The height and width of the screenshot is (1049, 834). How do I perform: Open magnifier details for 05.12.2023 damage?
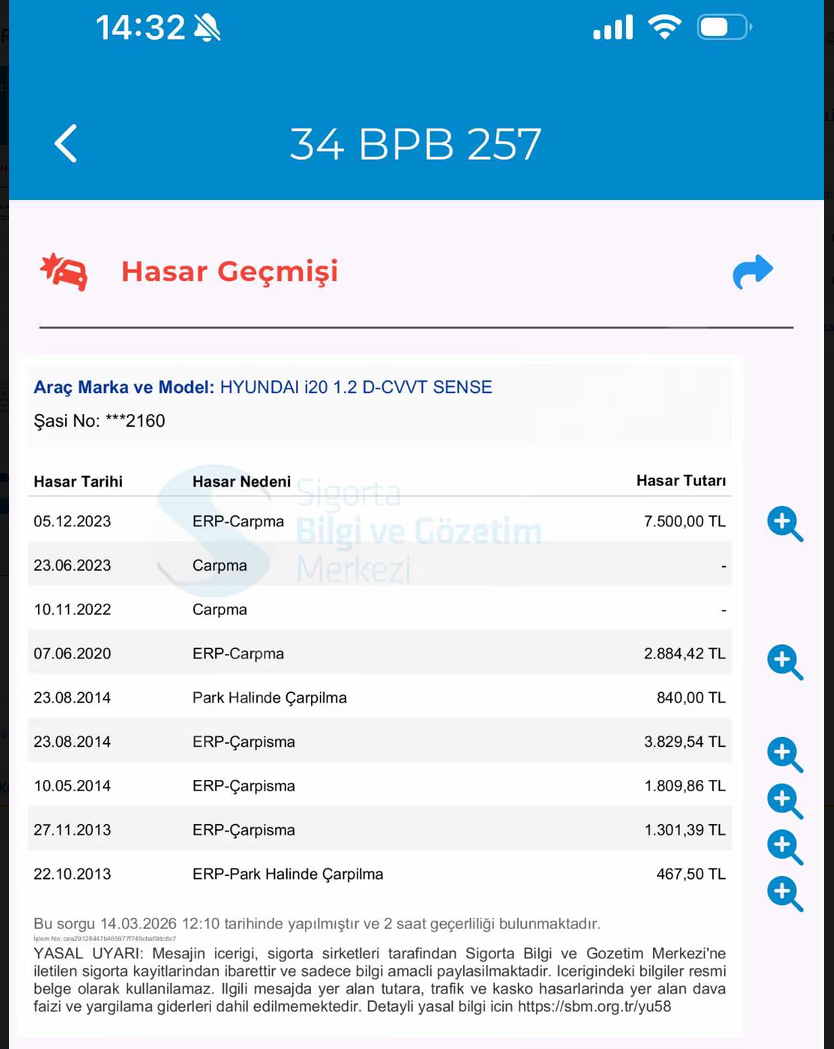click(x=785, y=524)
